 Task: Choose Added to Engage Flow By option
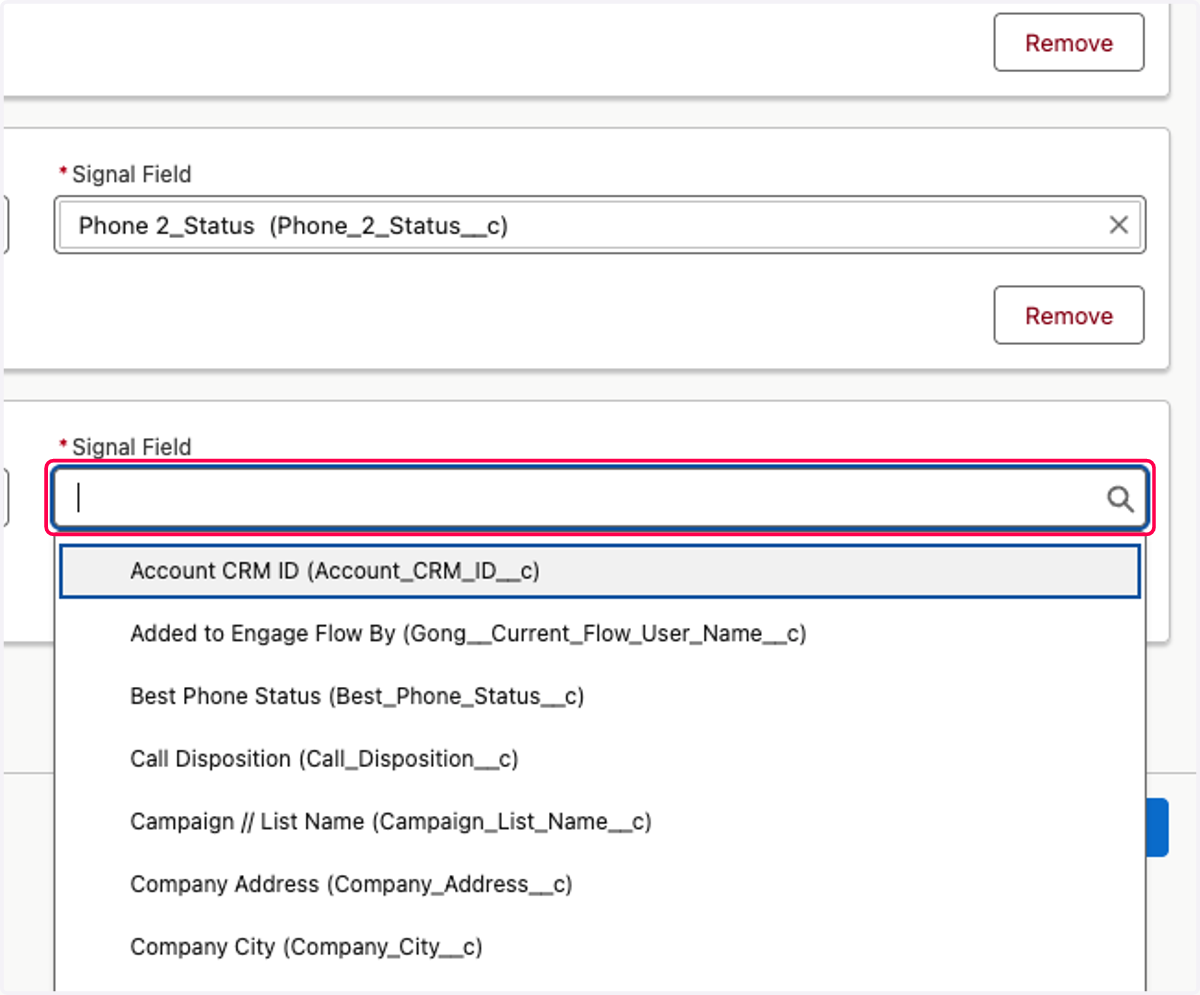[600, 633]
